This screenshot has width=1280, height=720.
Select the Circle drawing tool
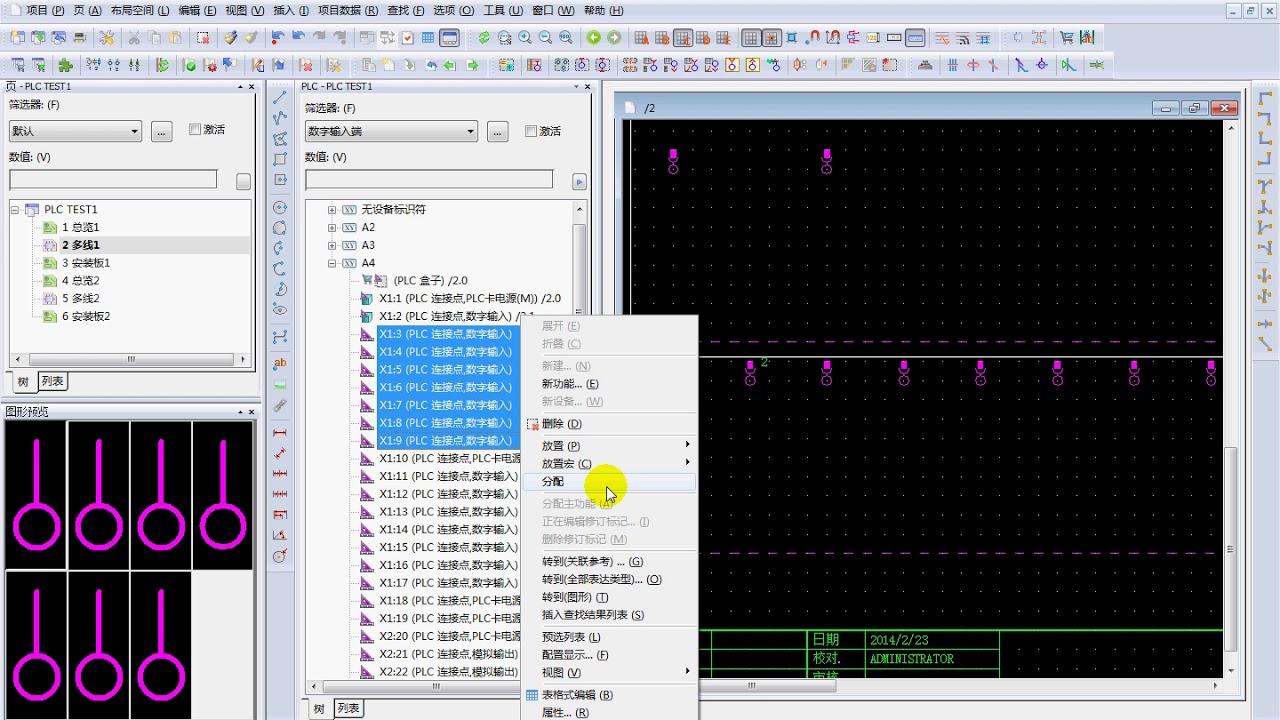point(280,208)
